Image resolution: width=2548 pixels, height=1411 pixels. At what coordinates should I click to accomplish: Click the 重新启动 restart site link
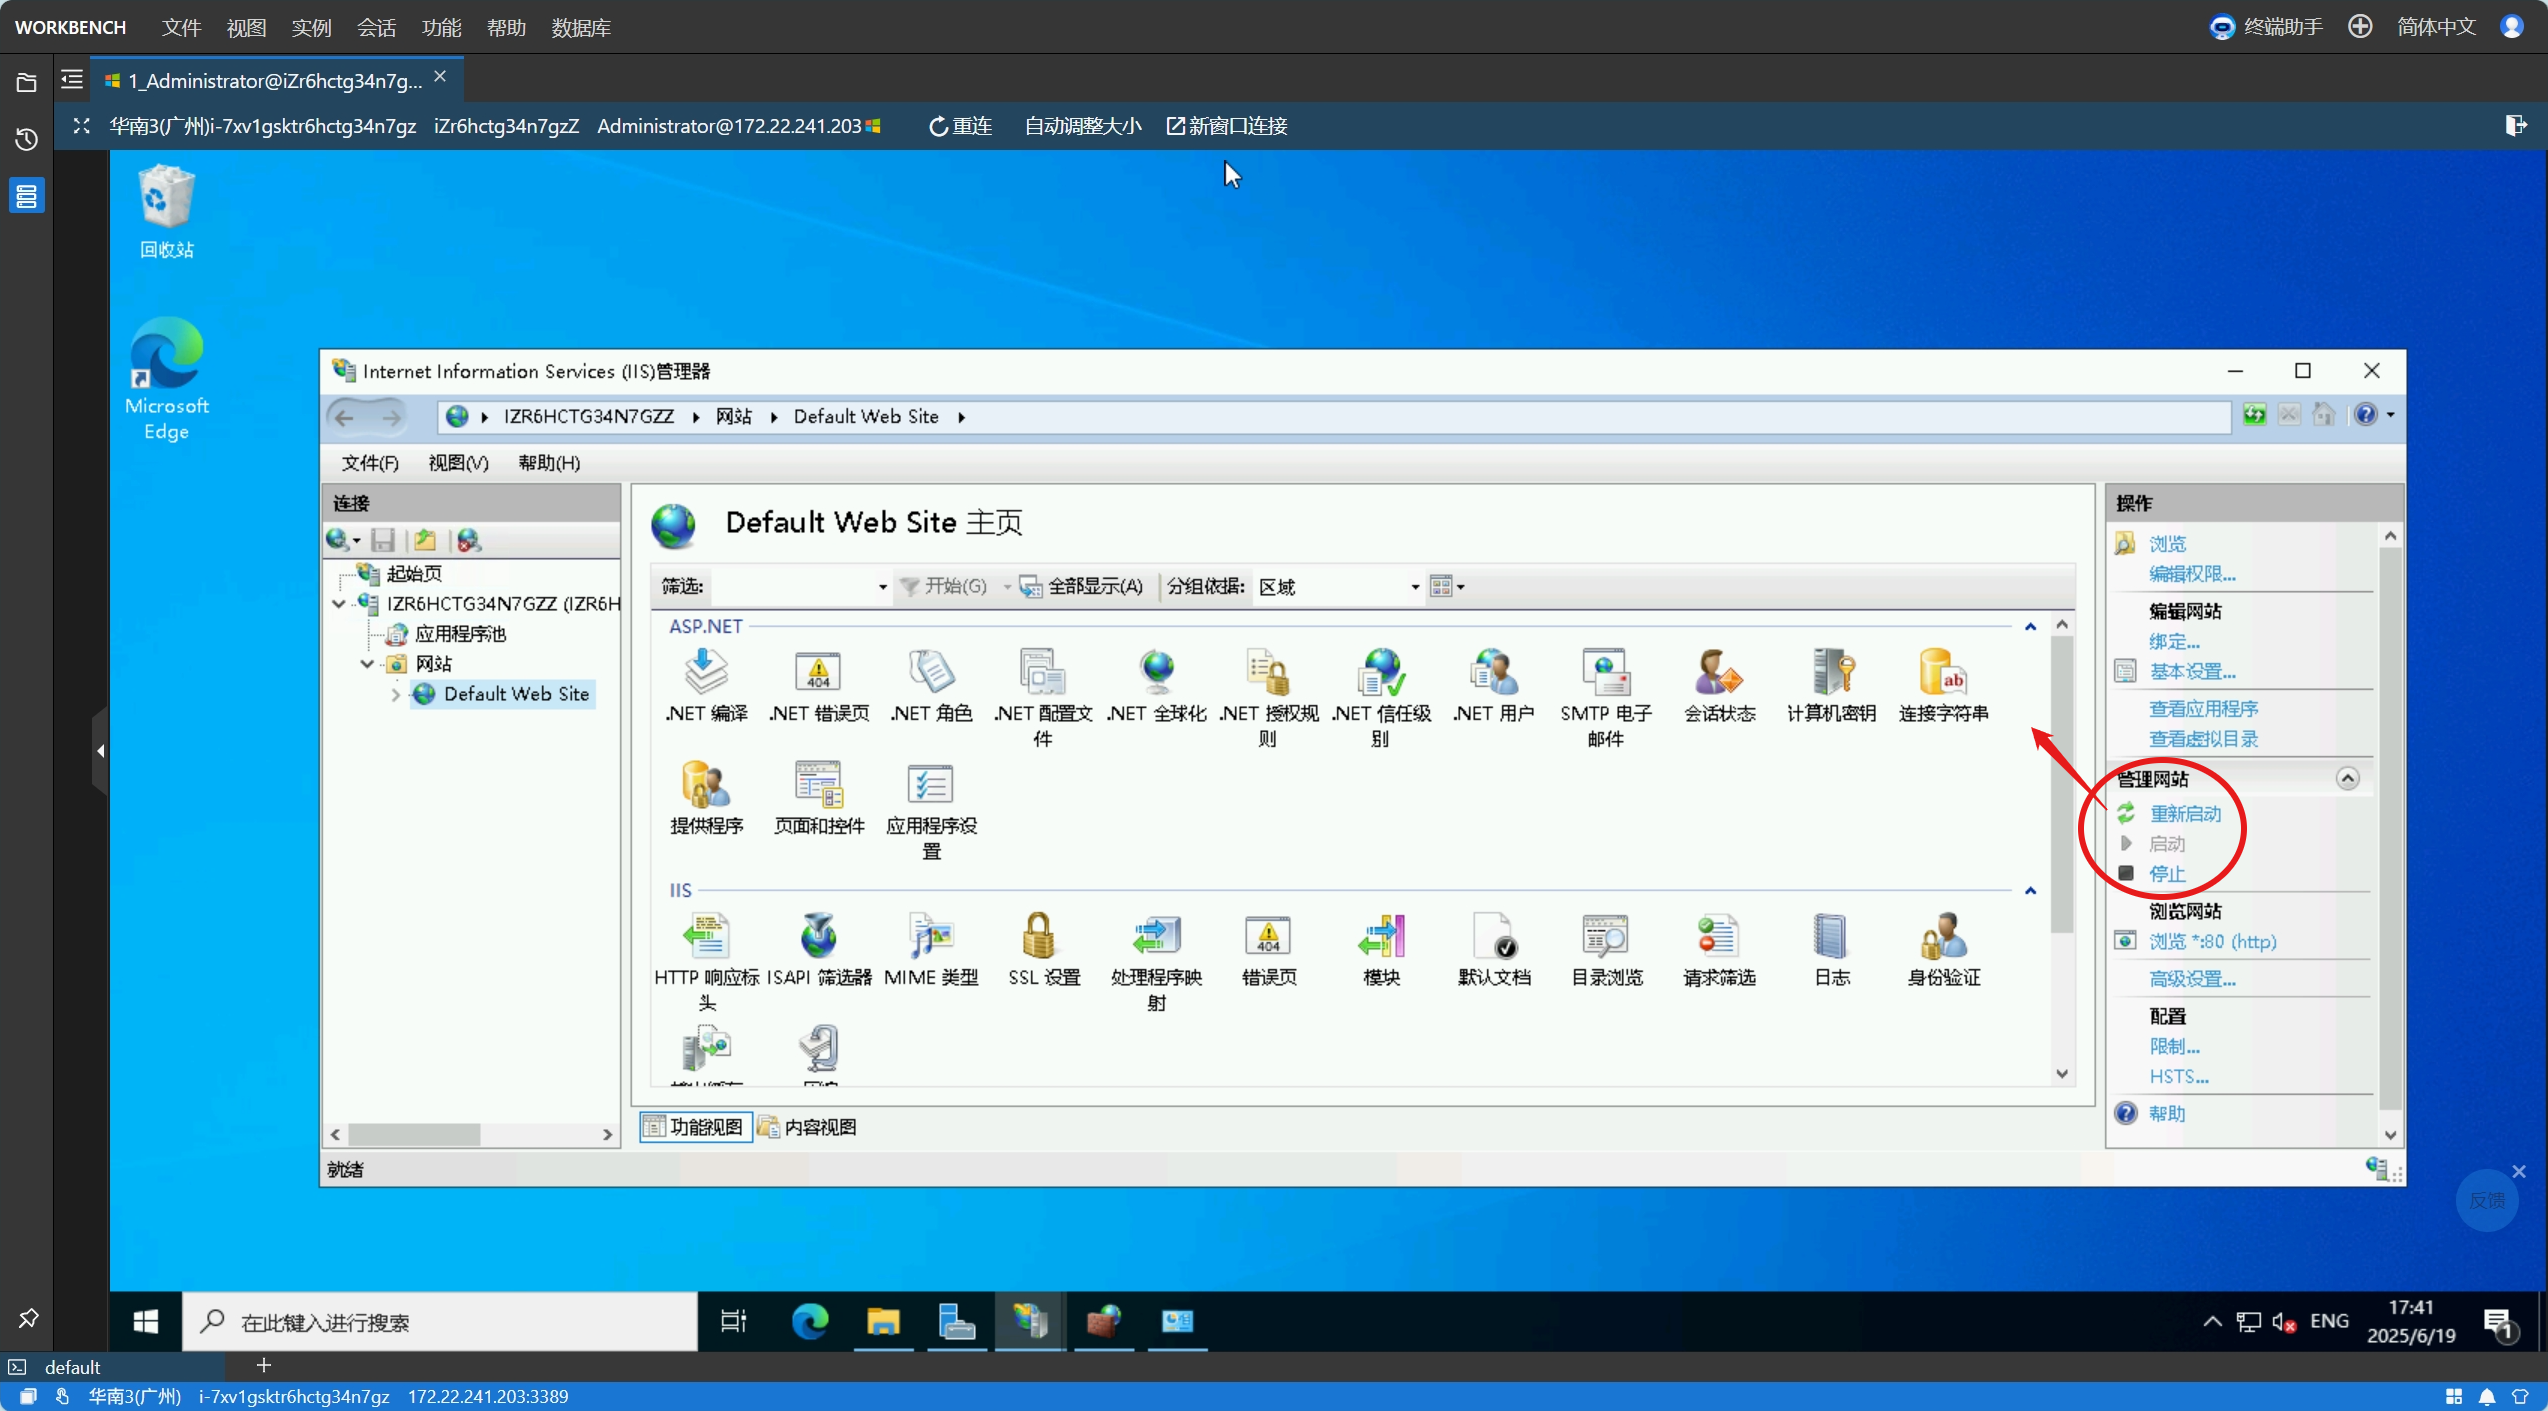pyautogui.click(x=2185, y=814)
